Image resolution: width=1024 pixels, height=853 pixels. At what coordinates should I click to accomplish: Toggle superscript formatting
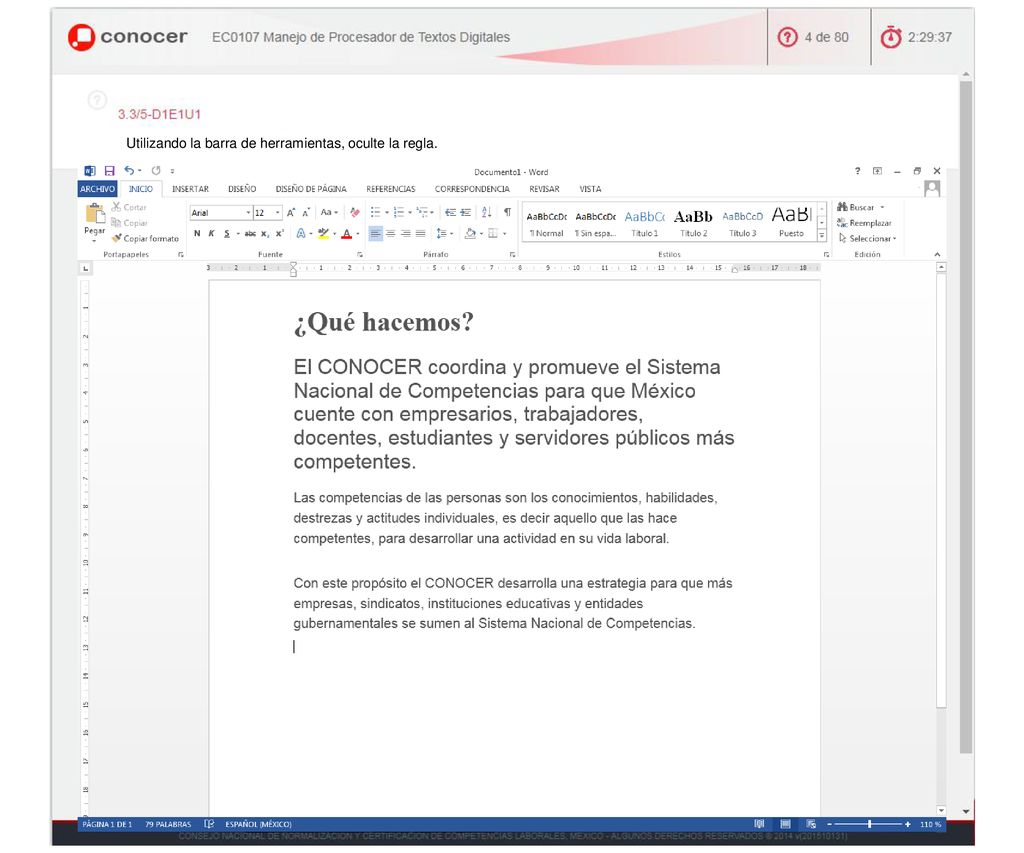[x=280, y=233]
